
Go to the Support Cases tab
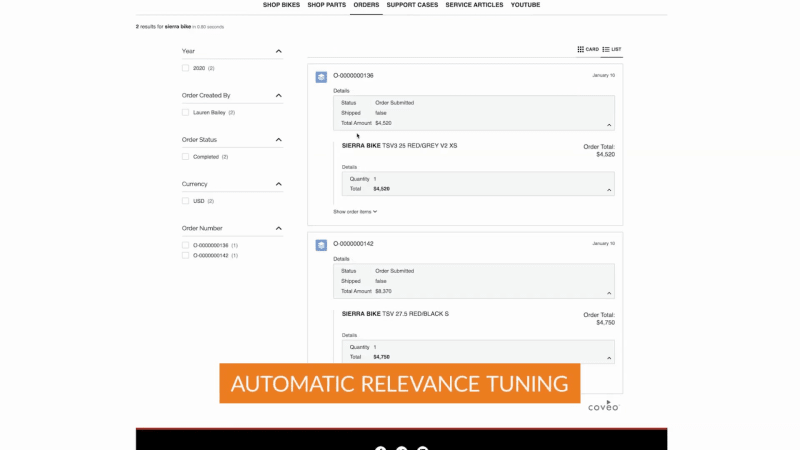coord(412,5)
